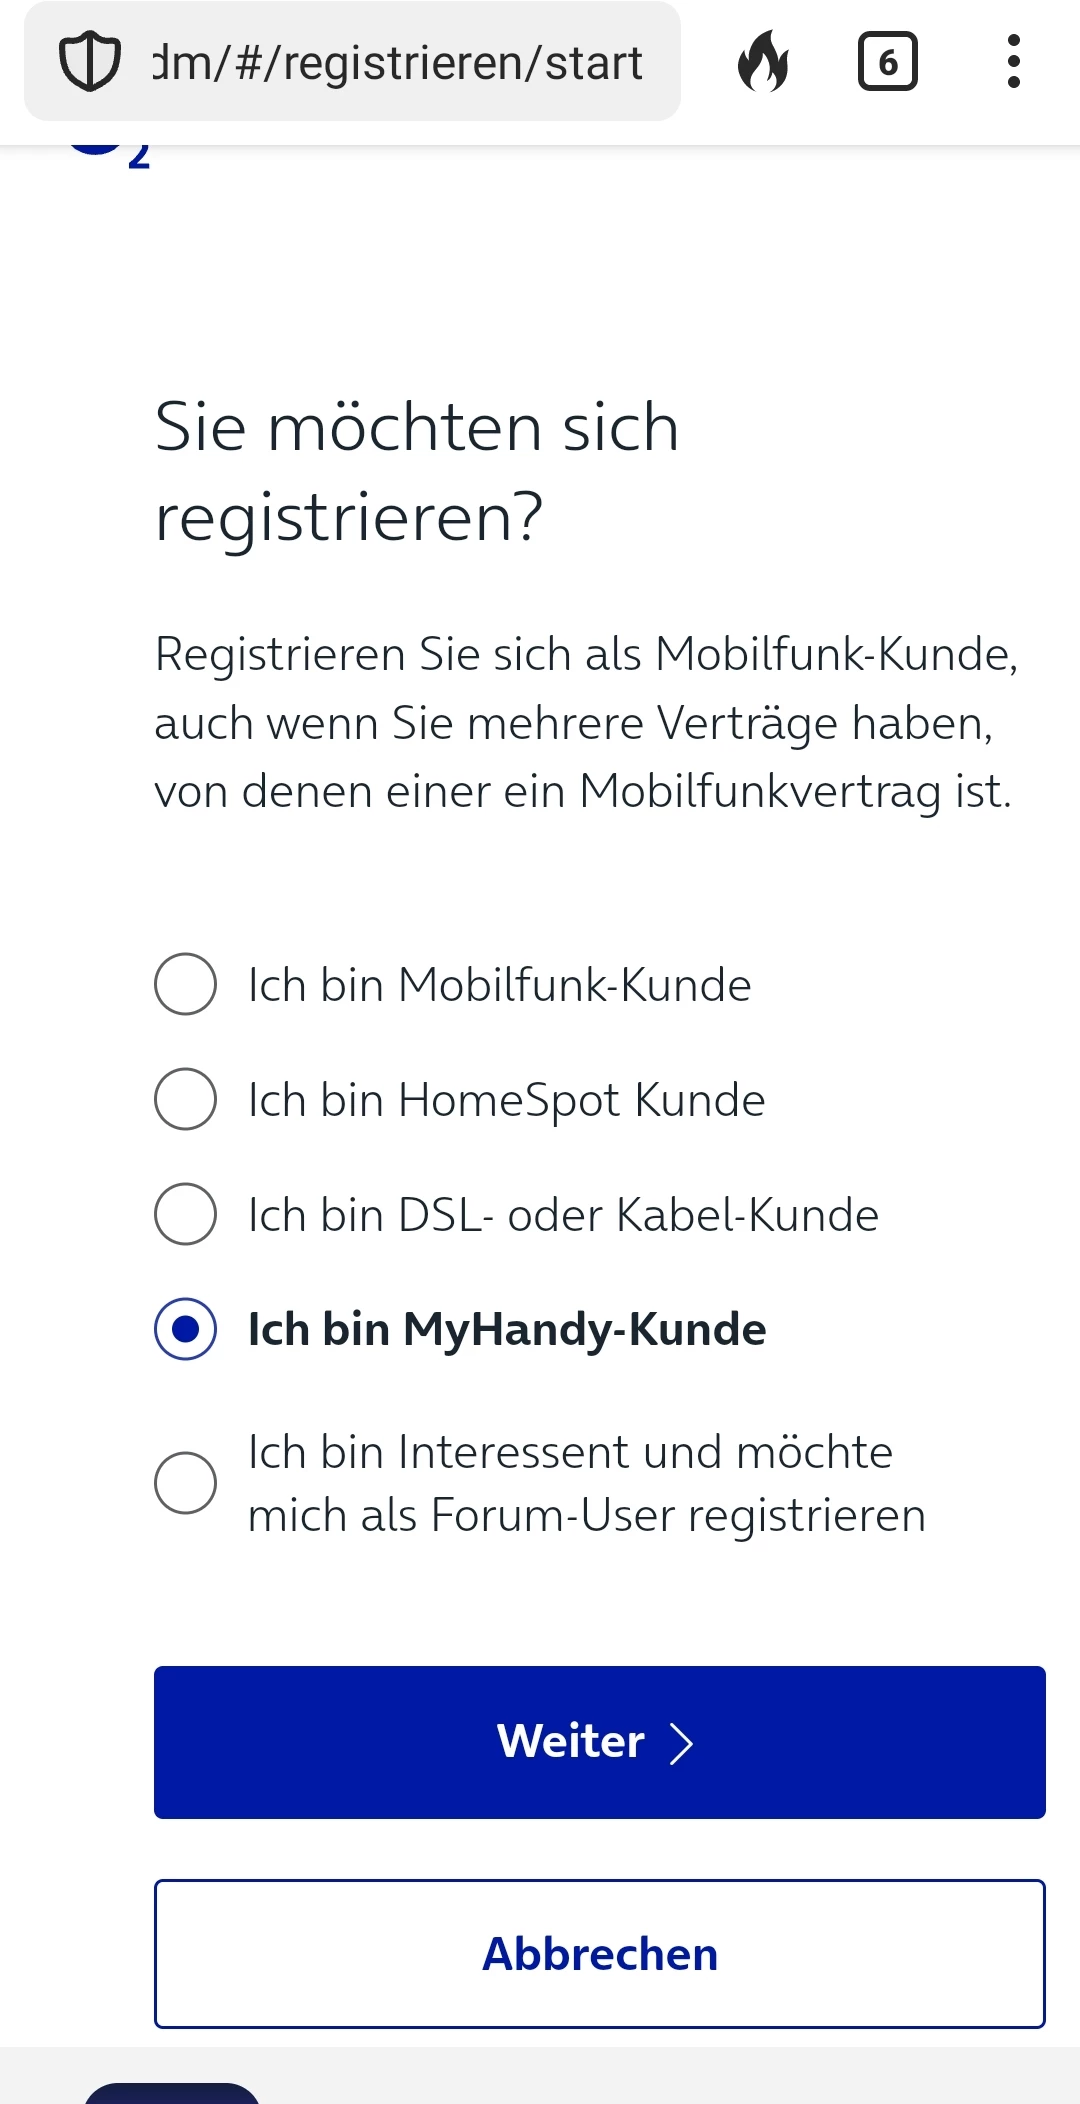The width and height of the screenshot is (1080, 2104).
Task: Click the Abbrechen button
Action: pyautogui.click(x=600, y=1954)
